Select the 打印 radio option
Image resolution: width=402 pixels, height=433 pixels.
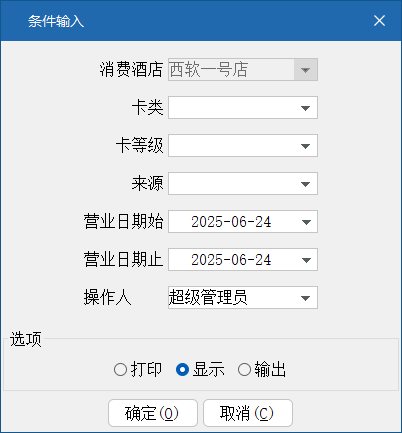[138, 369]
